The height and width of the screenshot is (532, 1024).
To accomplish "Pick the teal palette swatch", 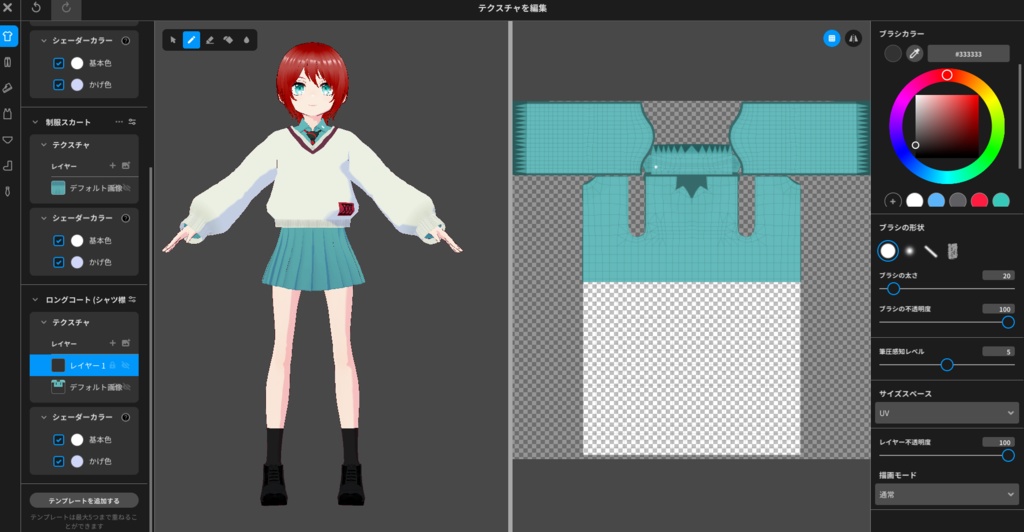I will pyautogui.click(x=1000, y=201).
